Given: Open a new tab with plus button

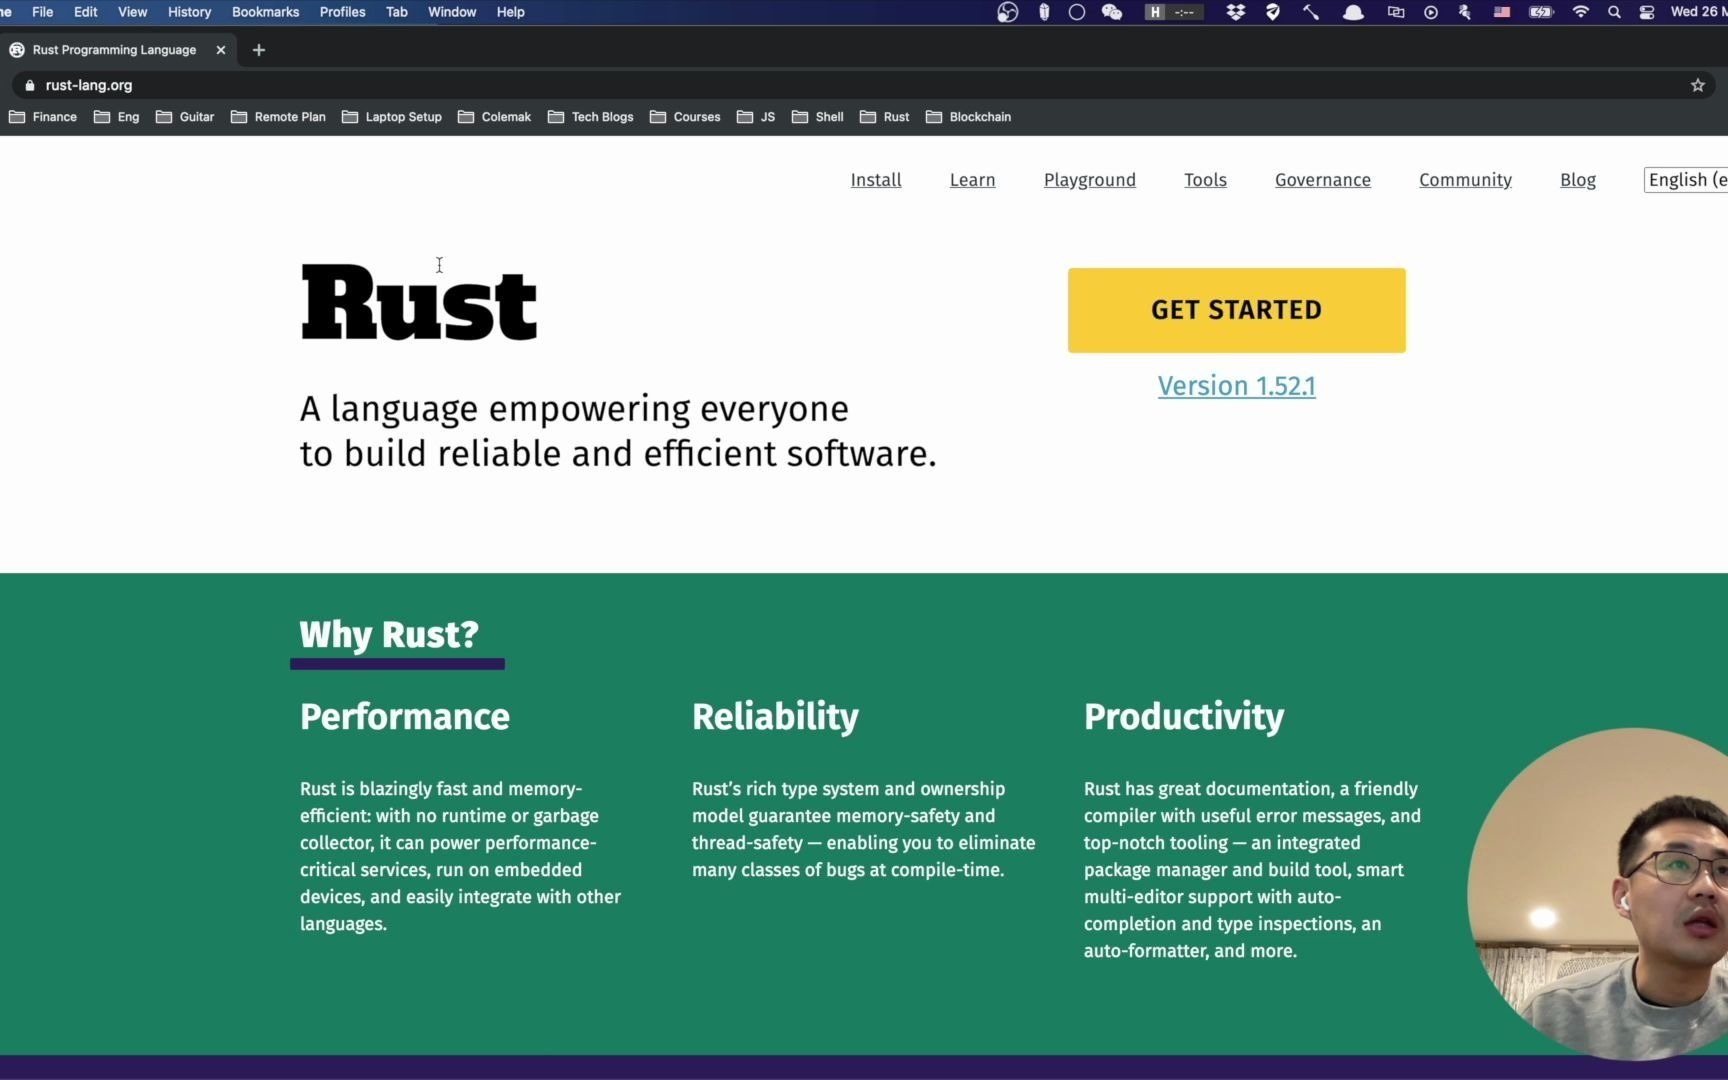Looking at the screenshot, I should pos(259,50).
